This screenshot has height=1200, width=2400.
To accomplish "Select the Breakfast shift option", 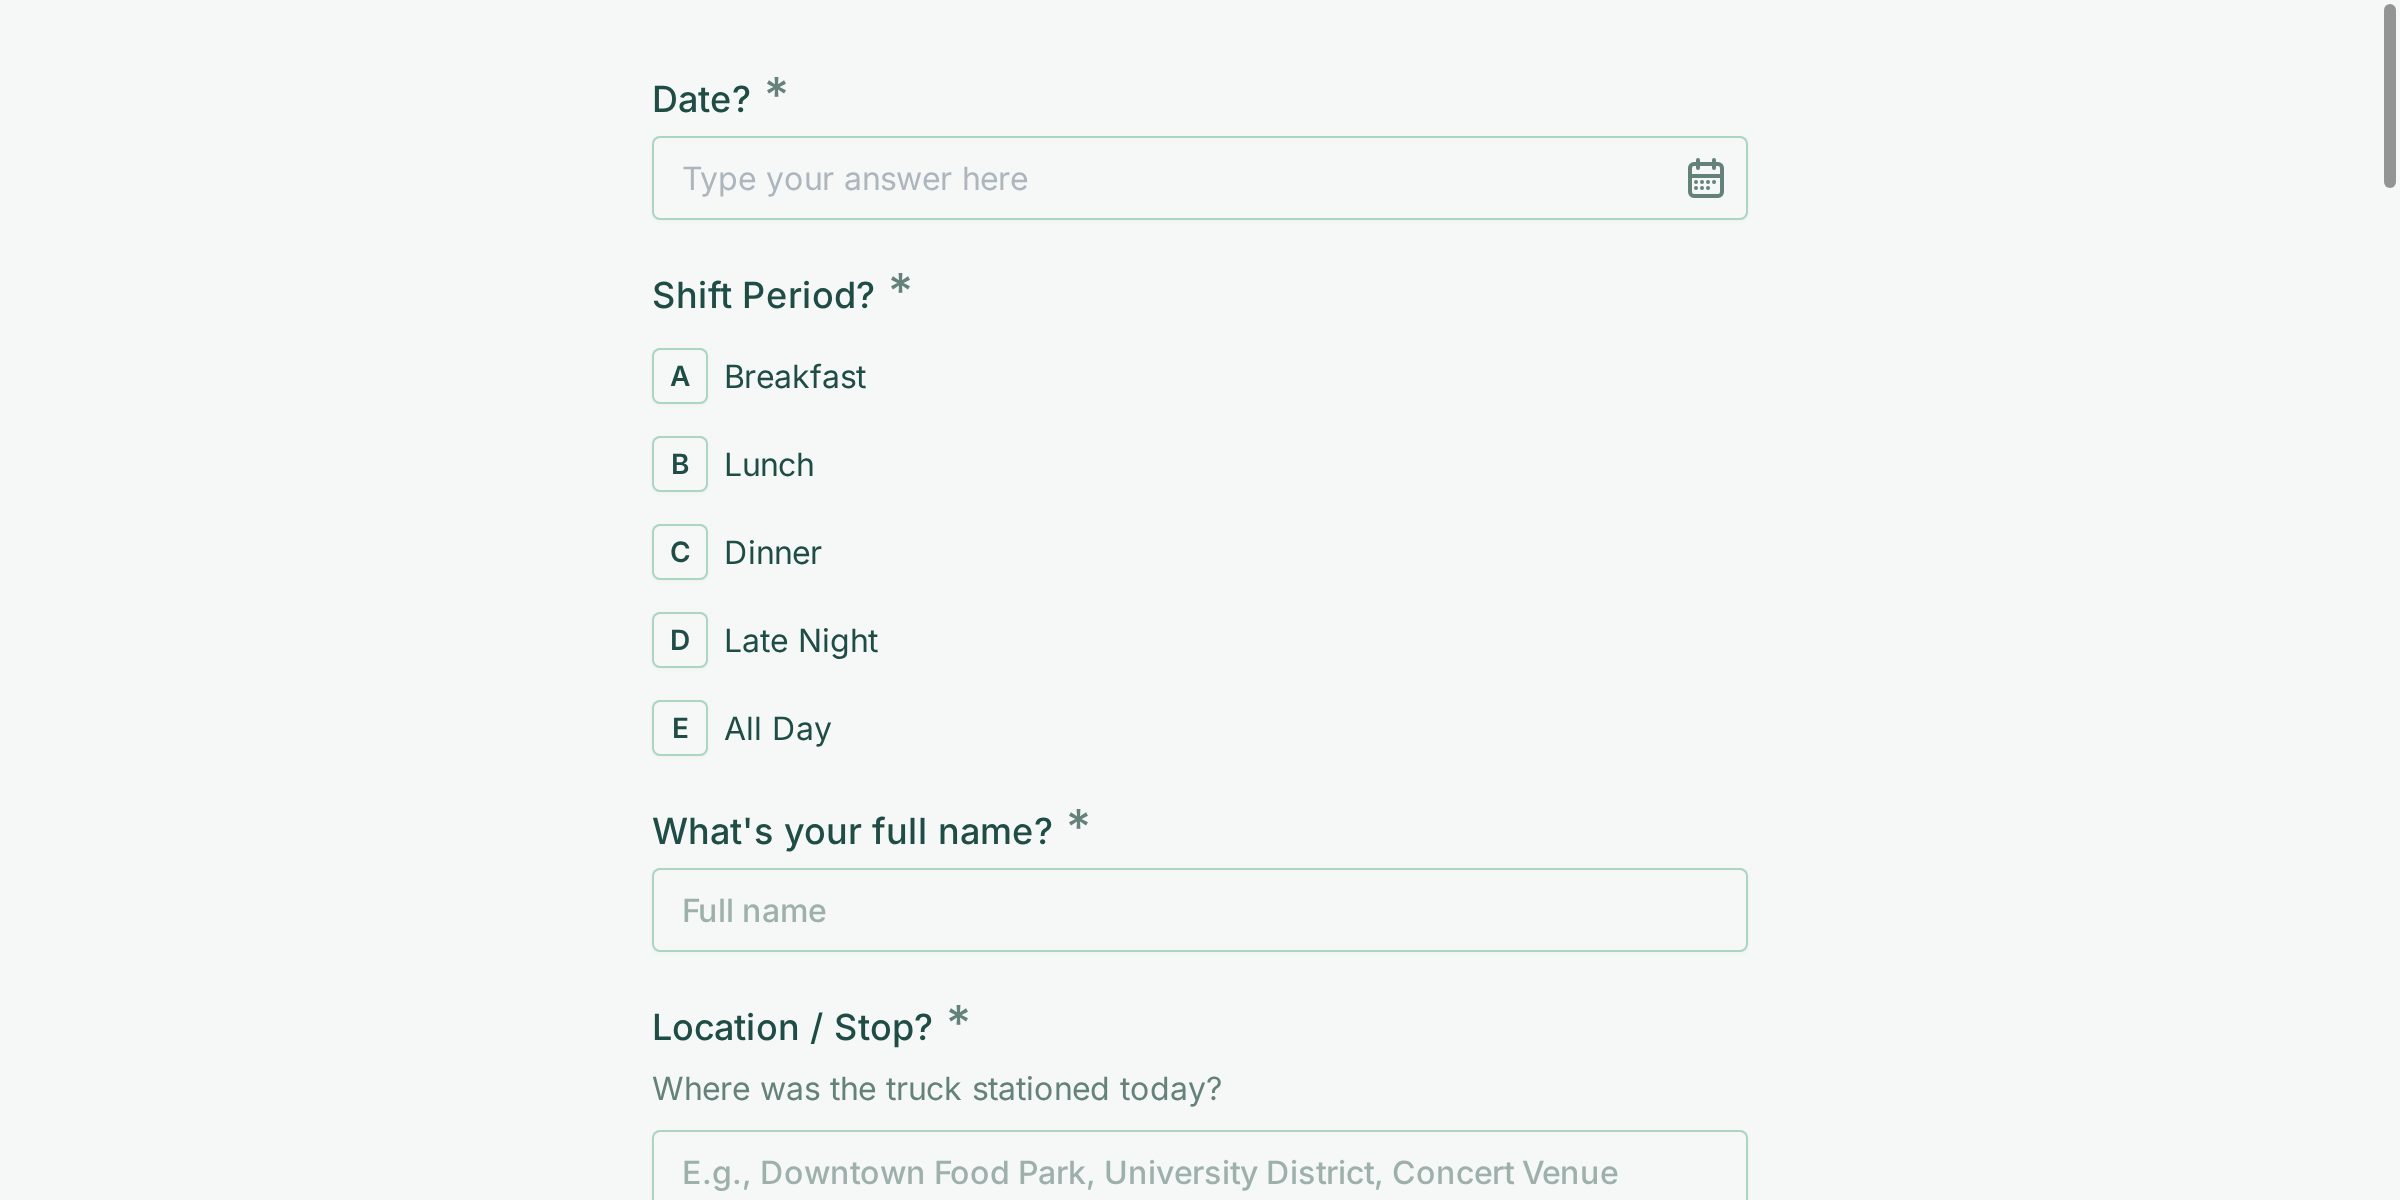I will tap(795, 377).
